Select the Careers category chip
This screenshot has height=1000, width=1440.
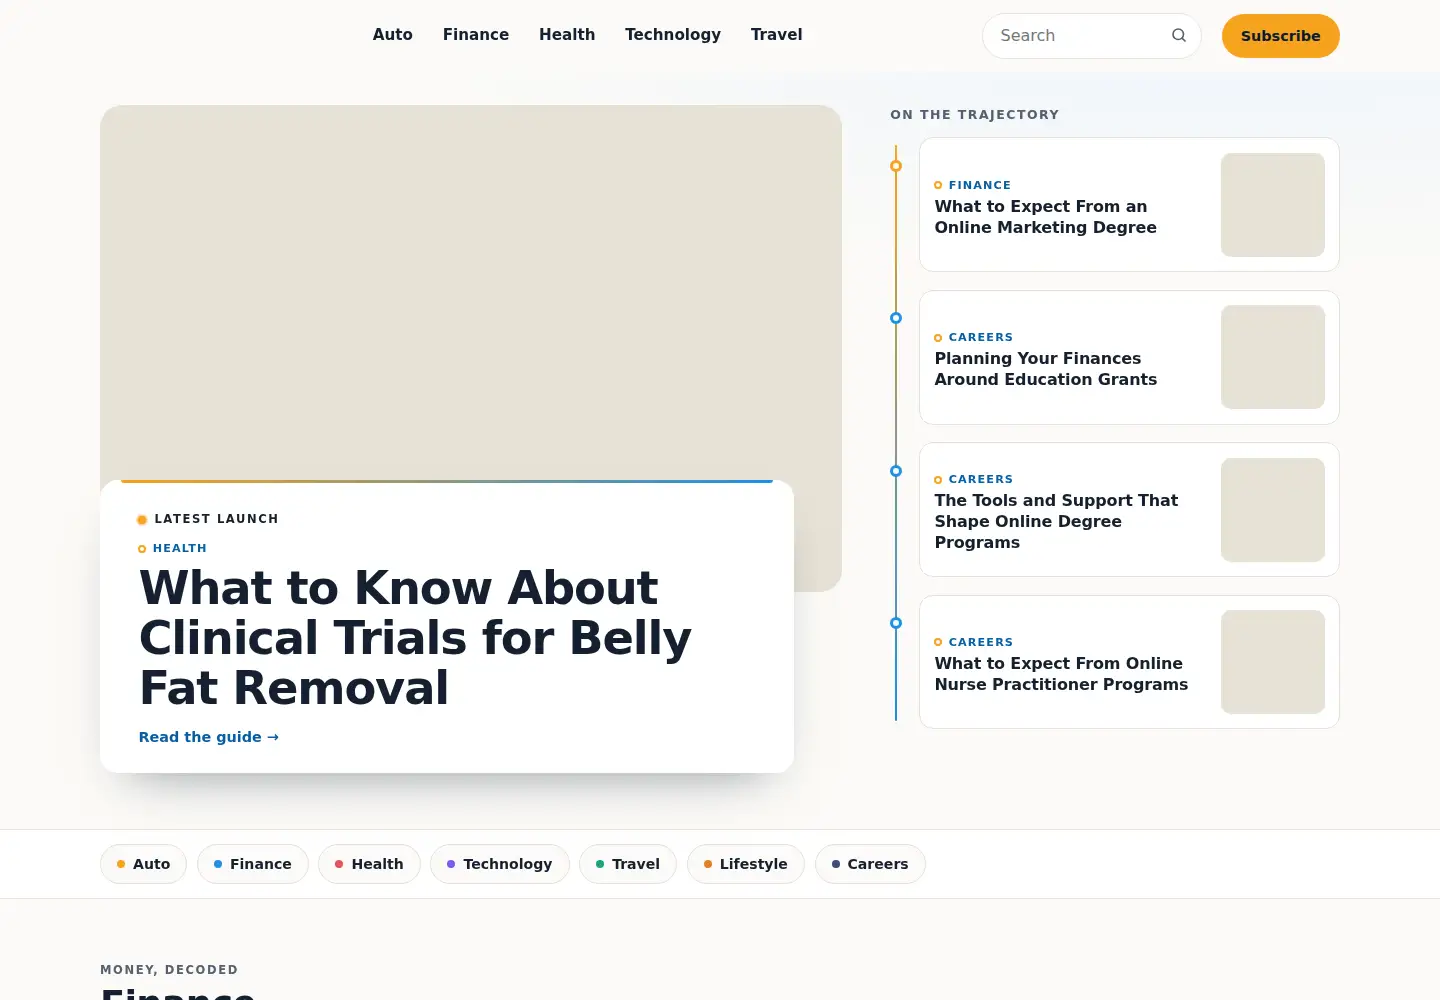[870, 864]
